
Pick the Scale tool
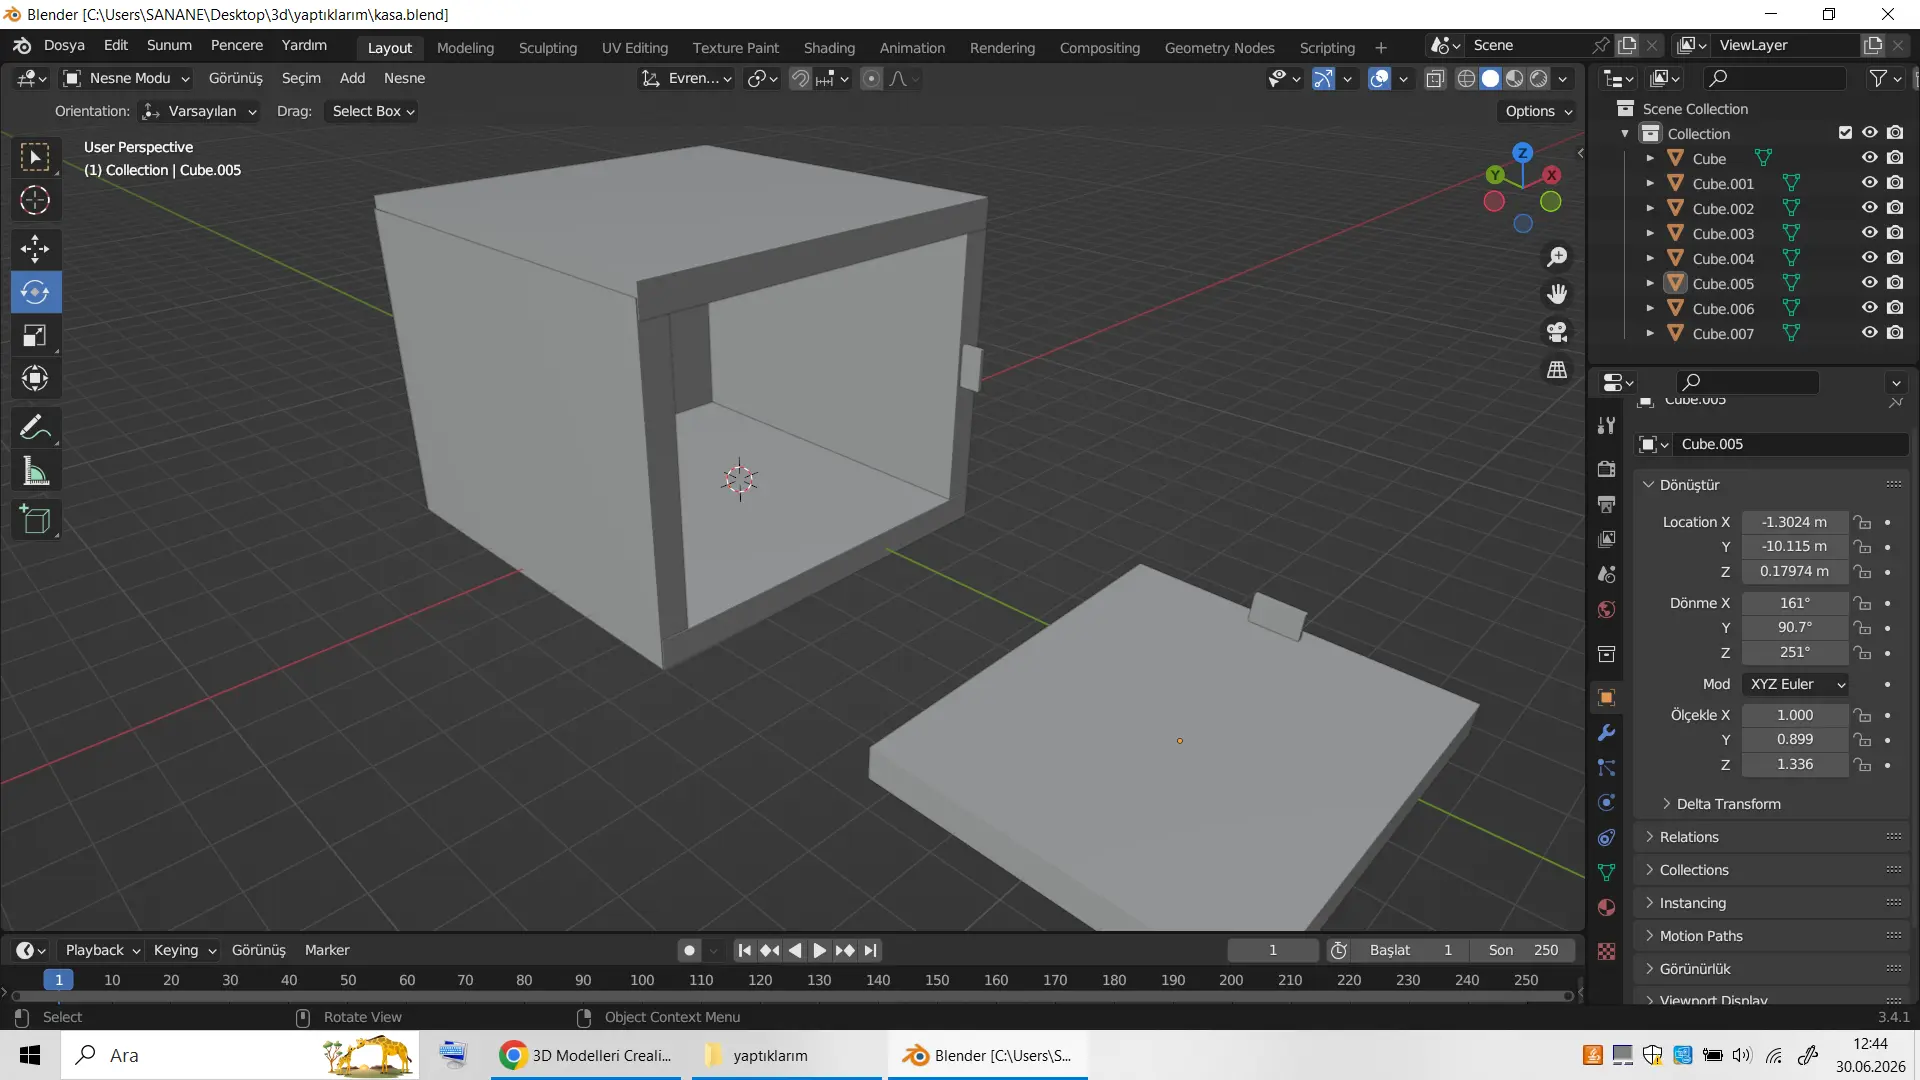click(35, 335)
